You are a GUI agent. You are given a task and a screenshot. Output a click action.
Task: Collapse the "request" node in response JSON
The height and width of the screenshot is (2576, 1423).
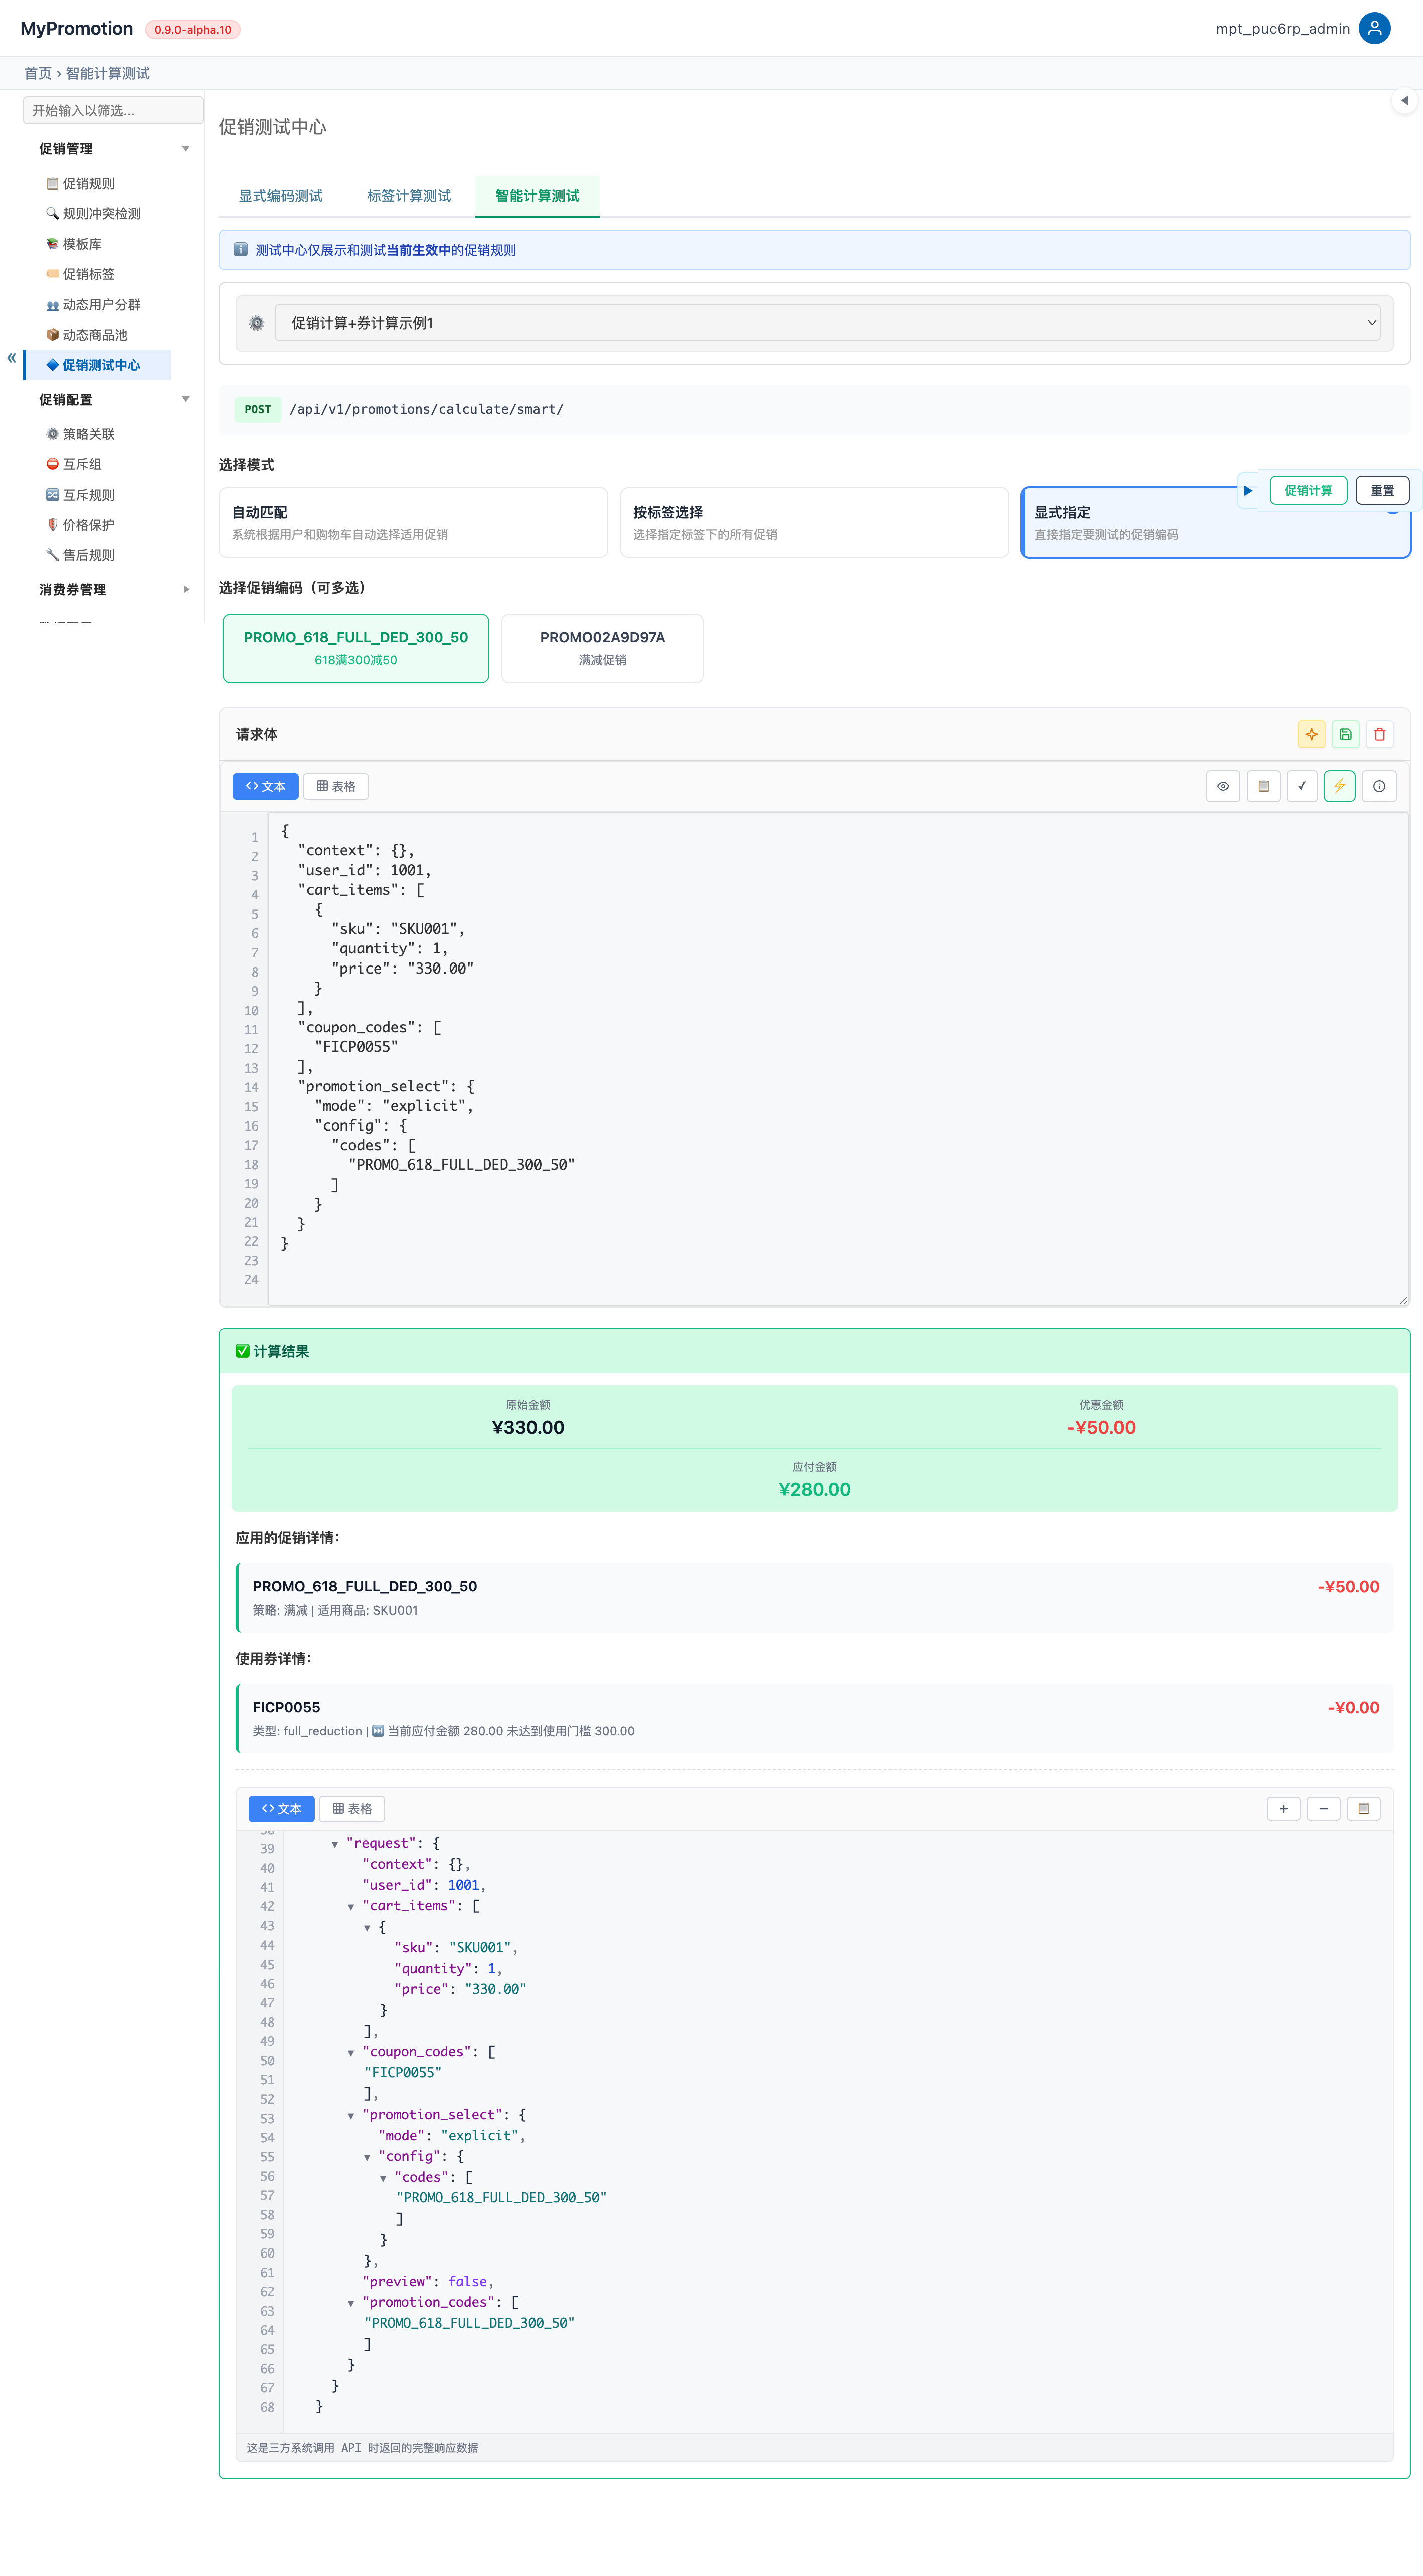pyautogui.click(x=335, y=1844)
